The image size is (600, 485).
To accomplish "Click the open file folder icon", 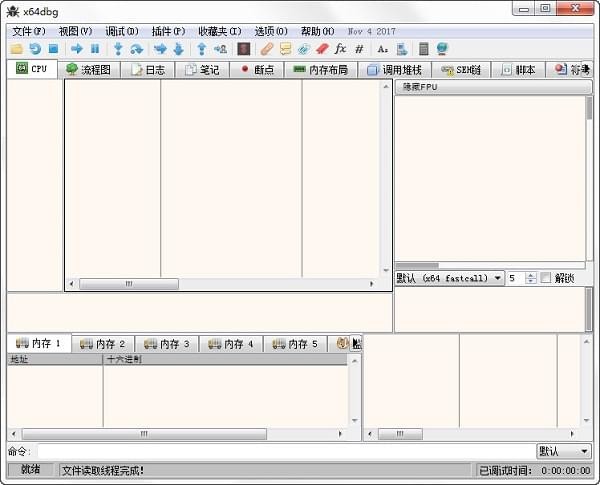I will 16,48.
